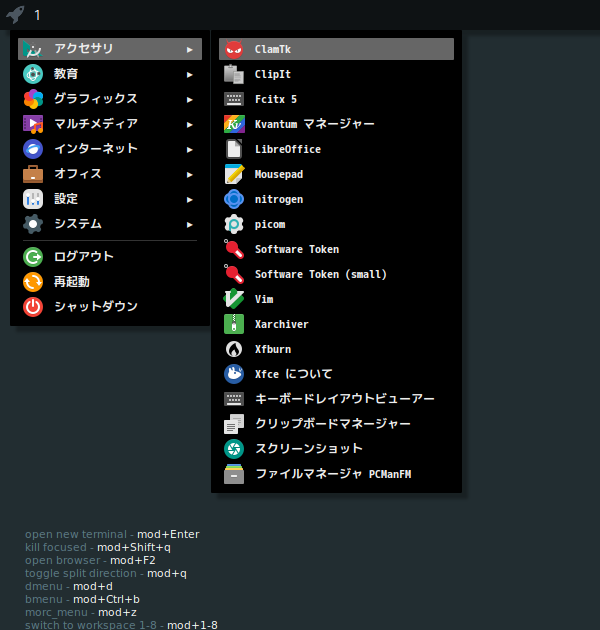Click the Fcitx 5 keyboard icon
Image resolution: width=600 pixels, height=630 pixels.
tap(233, 99)
